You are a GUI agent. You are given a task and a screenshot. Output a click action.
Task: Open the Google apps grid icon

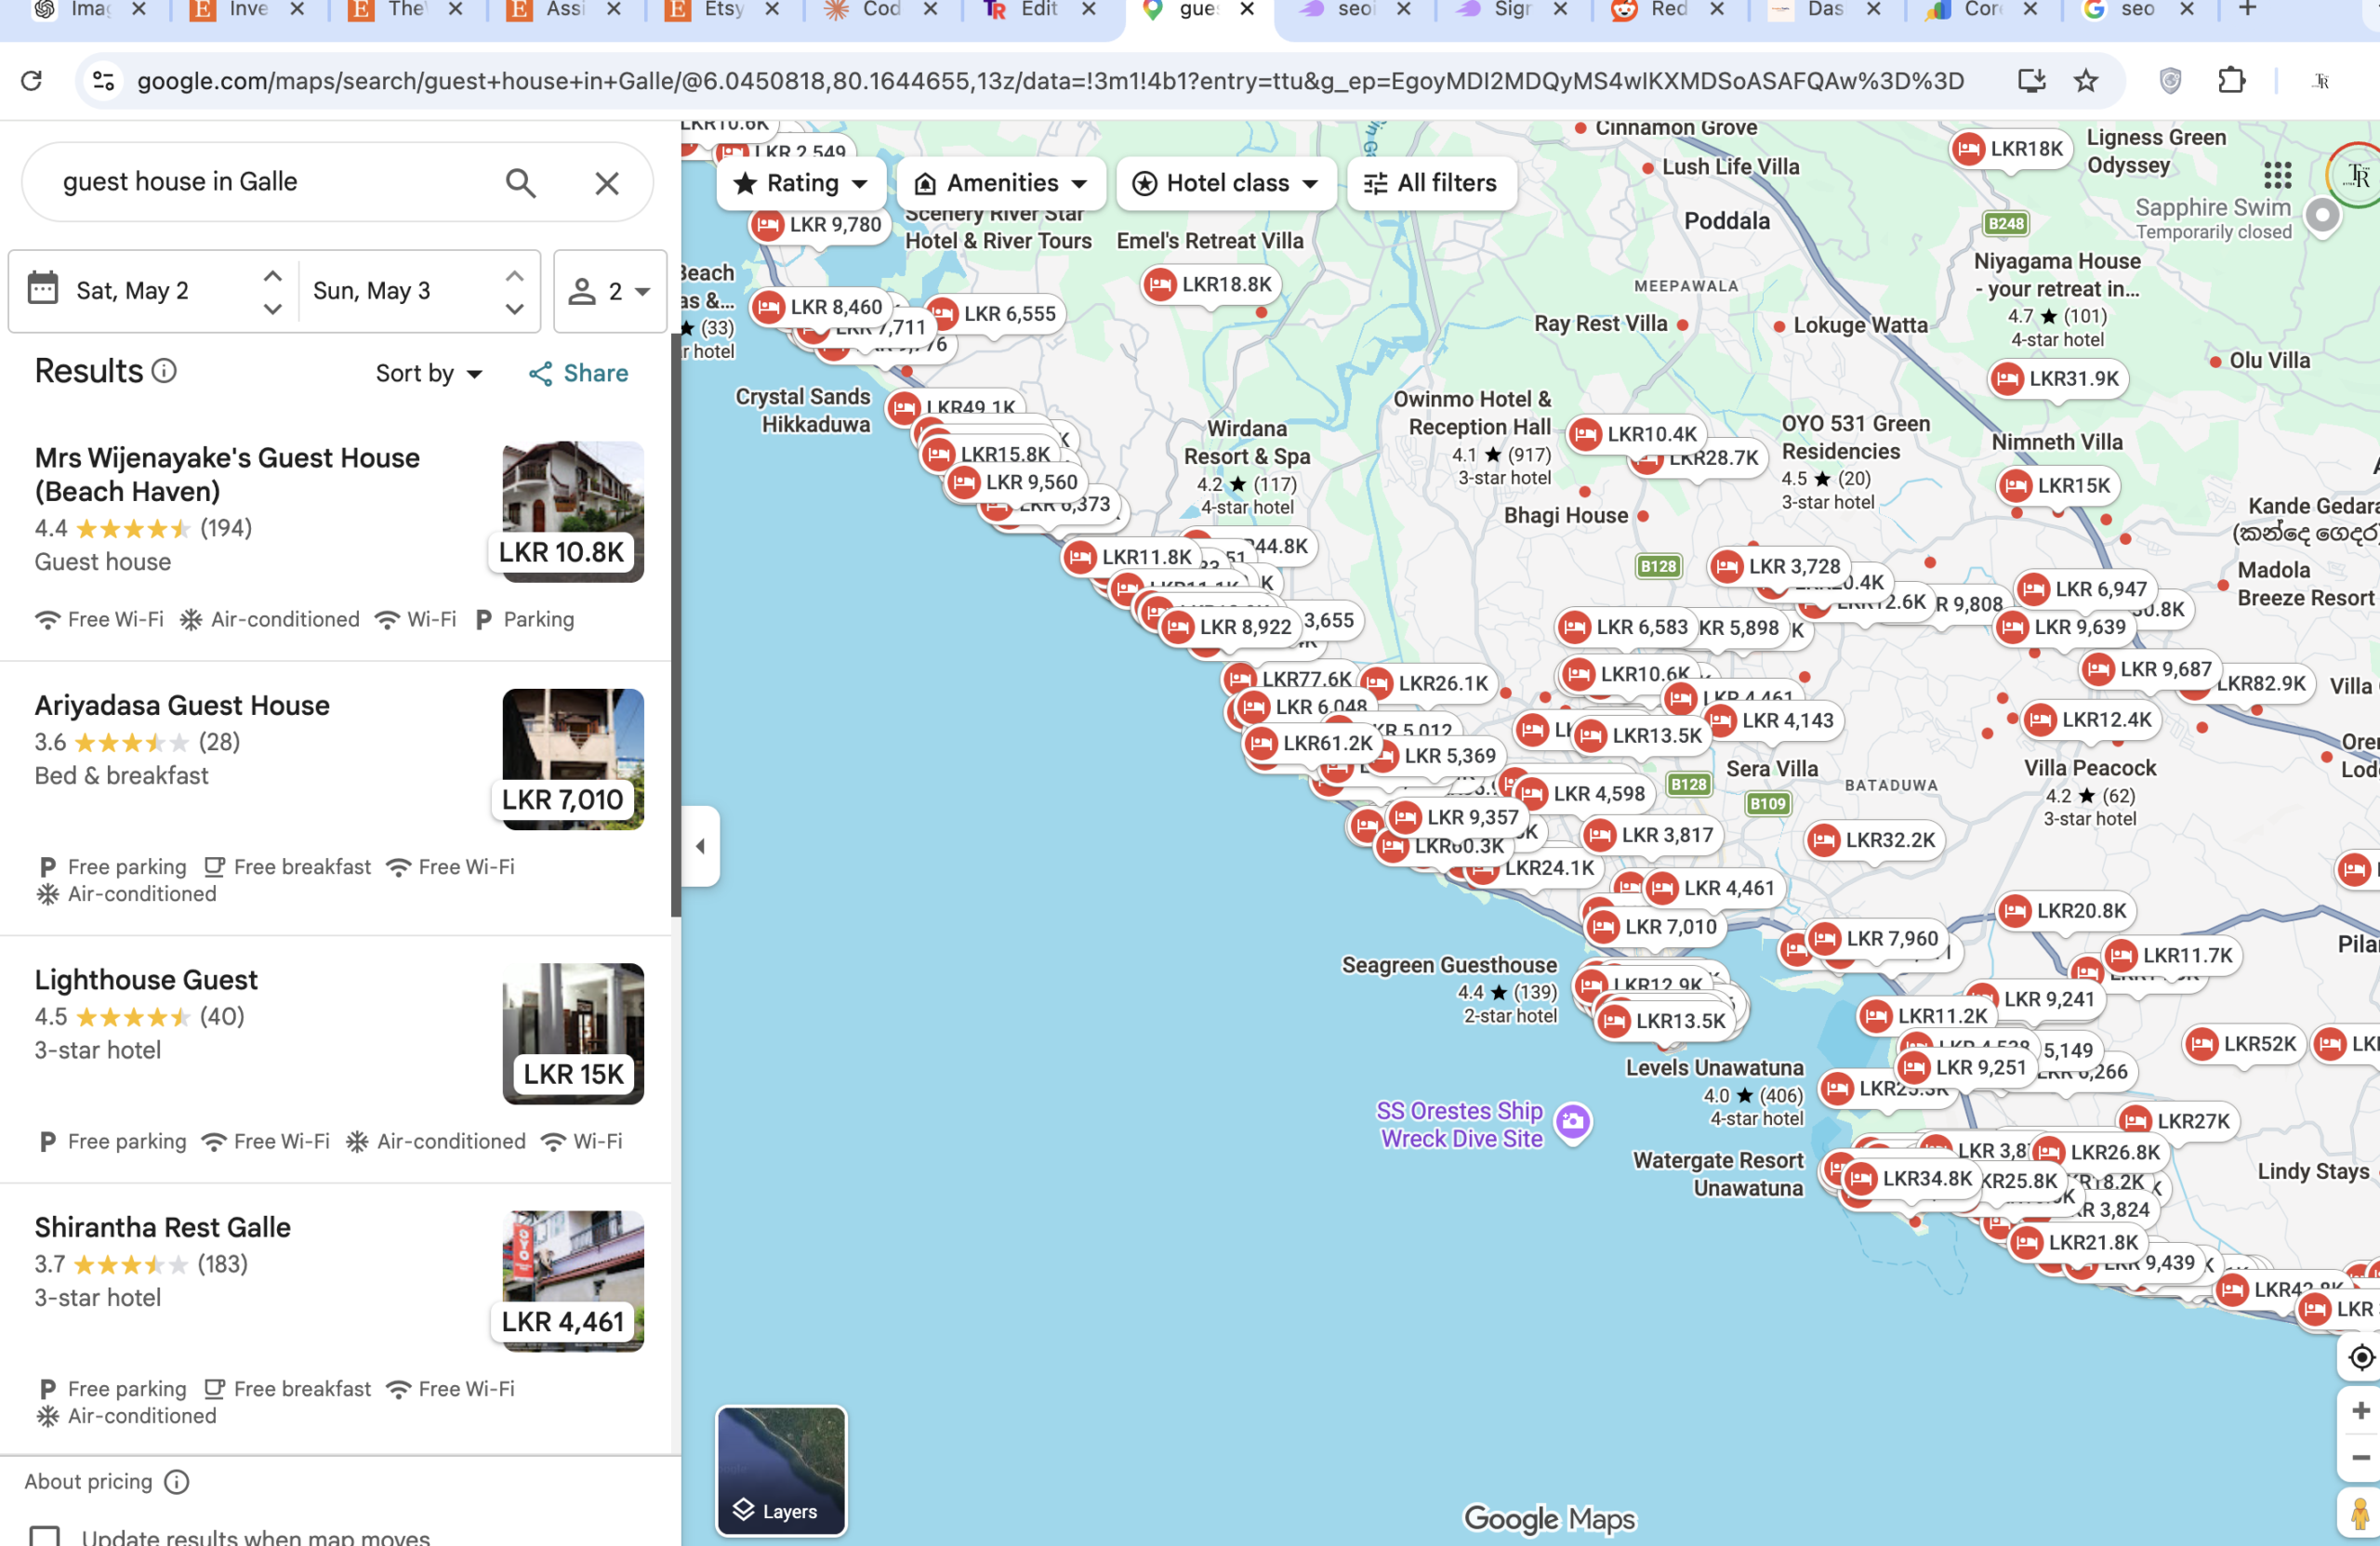coord(2277,176)
